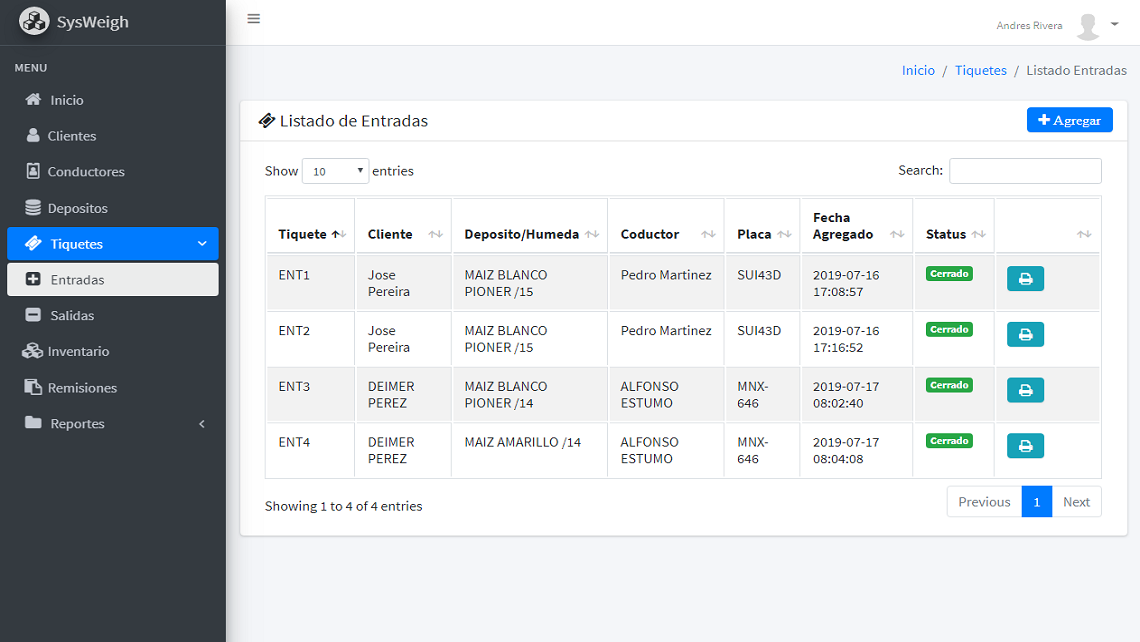Go to Salidas in the sidebar
Image resolution: width=1140 pixels, height=642 pixels.
point(72,316)
